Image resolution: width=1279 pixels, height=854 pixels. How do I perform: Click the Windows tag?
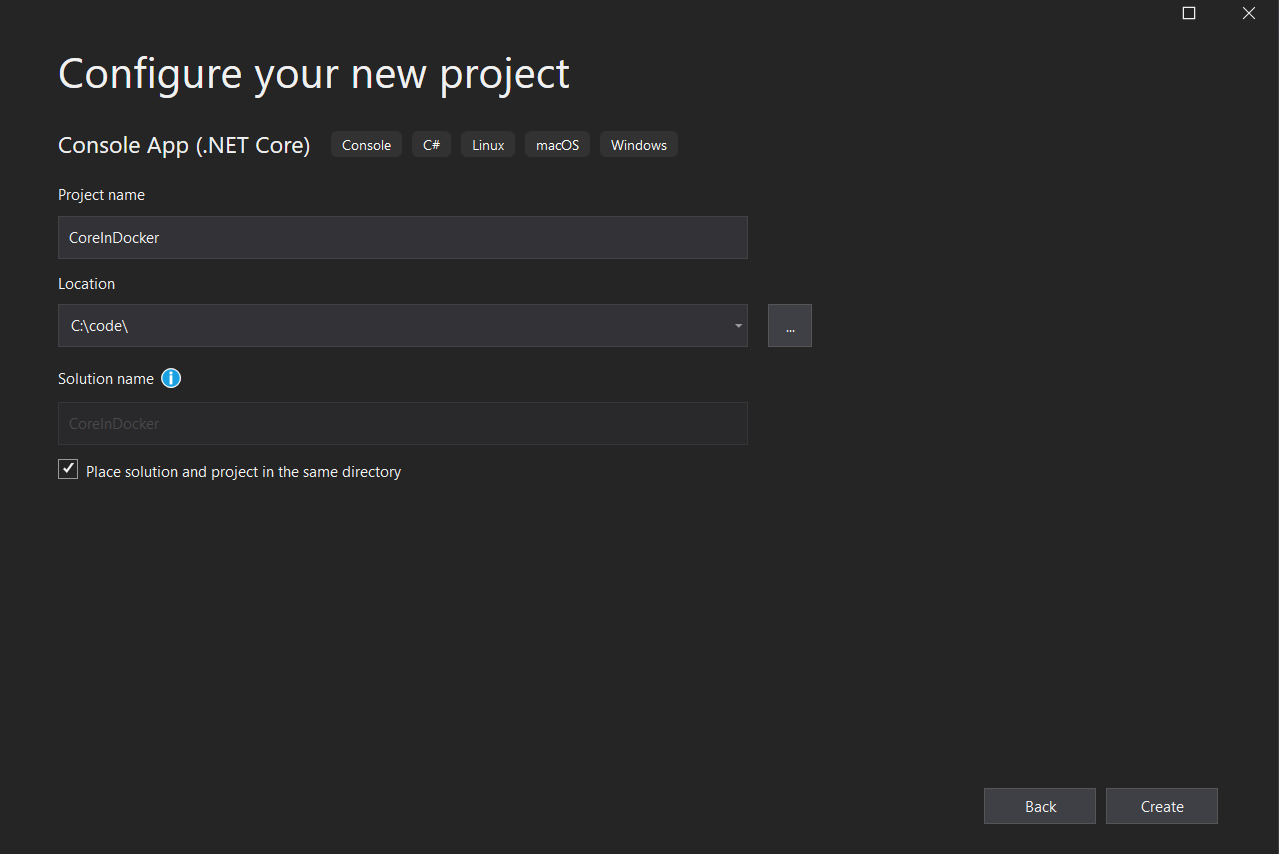(x=638, y=145)
